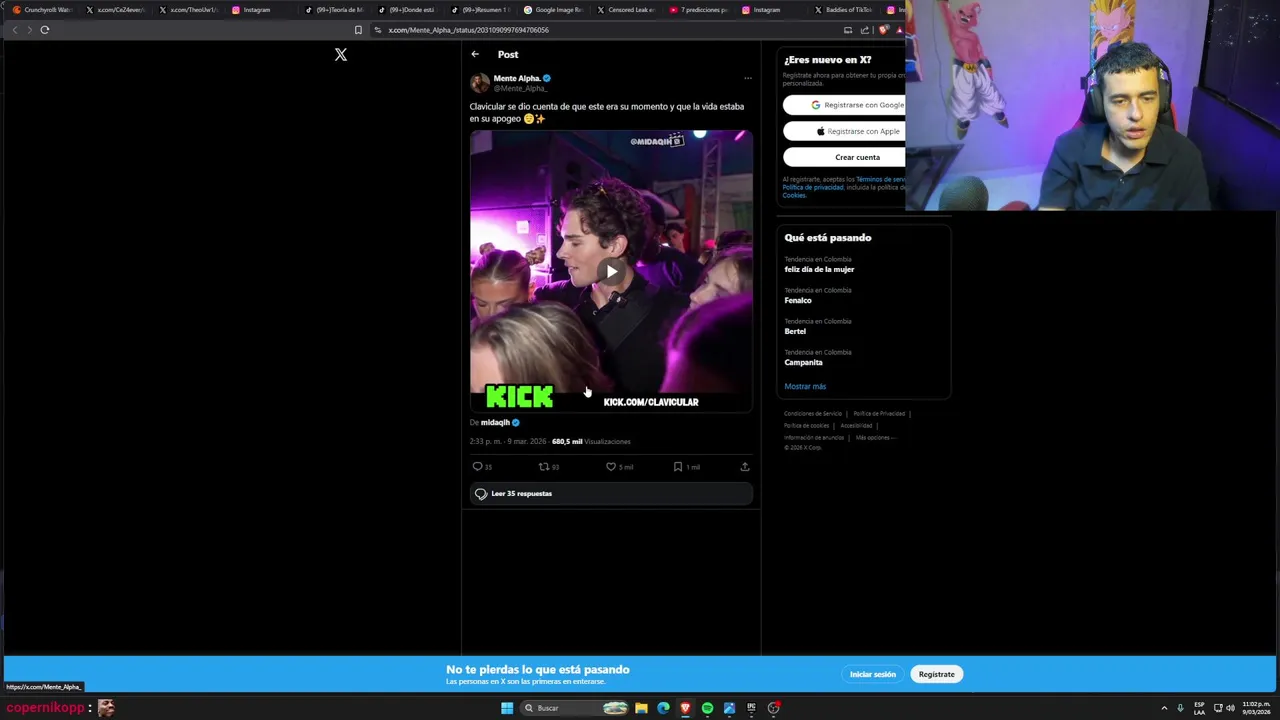
Task: Click the @Mente_Alpha_ handle
Action: point(520,88)
